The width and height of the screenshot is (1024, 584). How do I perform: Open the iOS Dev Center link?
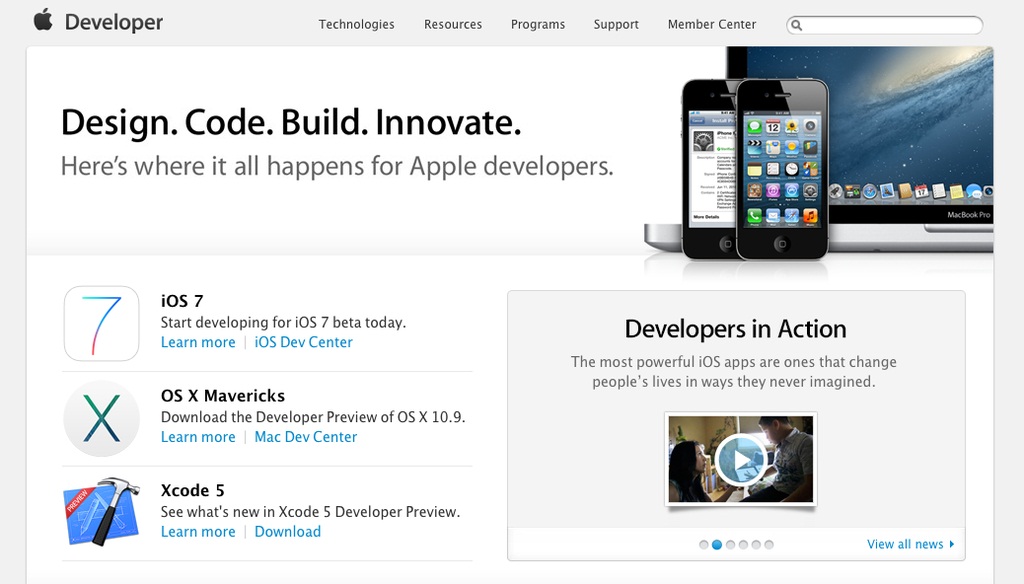click(304, 342)
